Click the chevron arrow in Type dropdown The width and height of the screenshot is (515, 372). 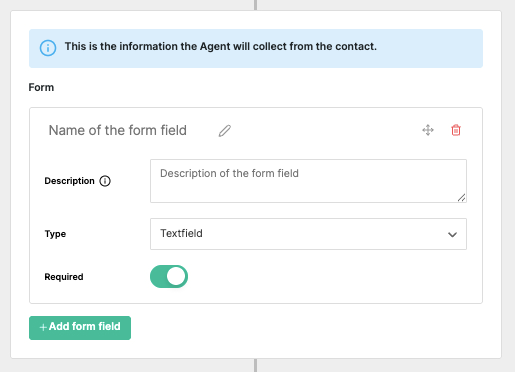(452, 235)
